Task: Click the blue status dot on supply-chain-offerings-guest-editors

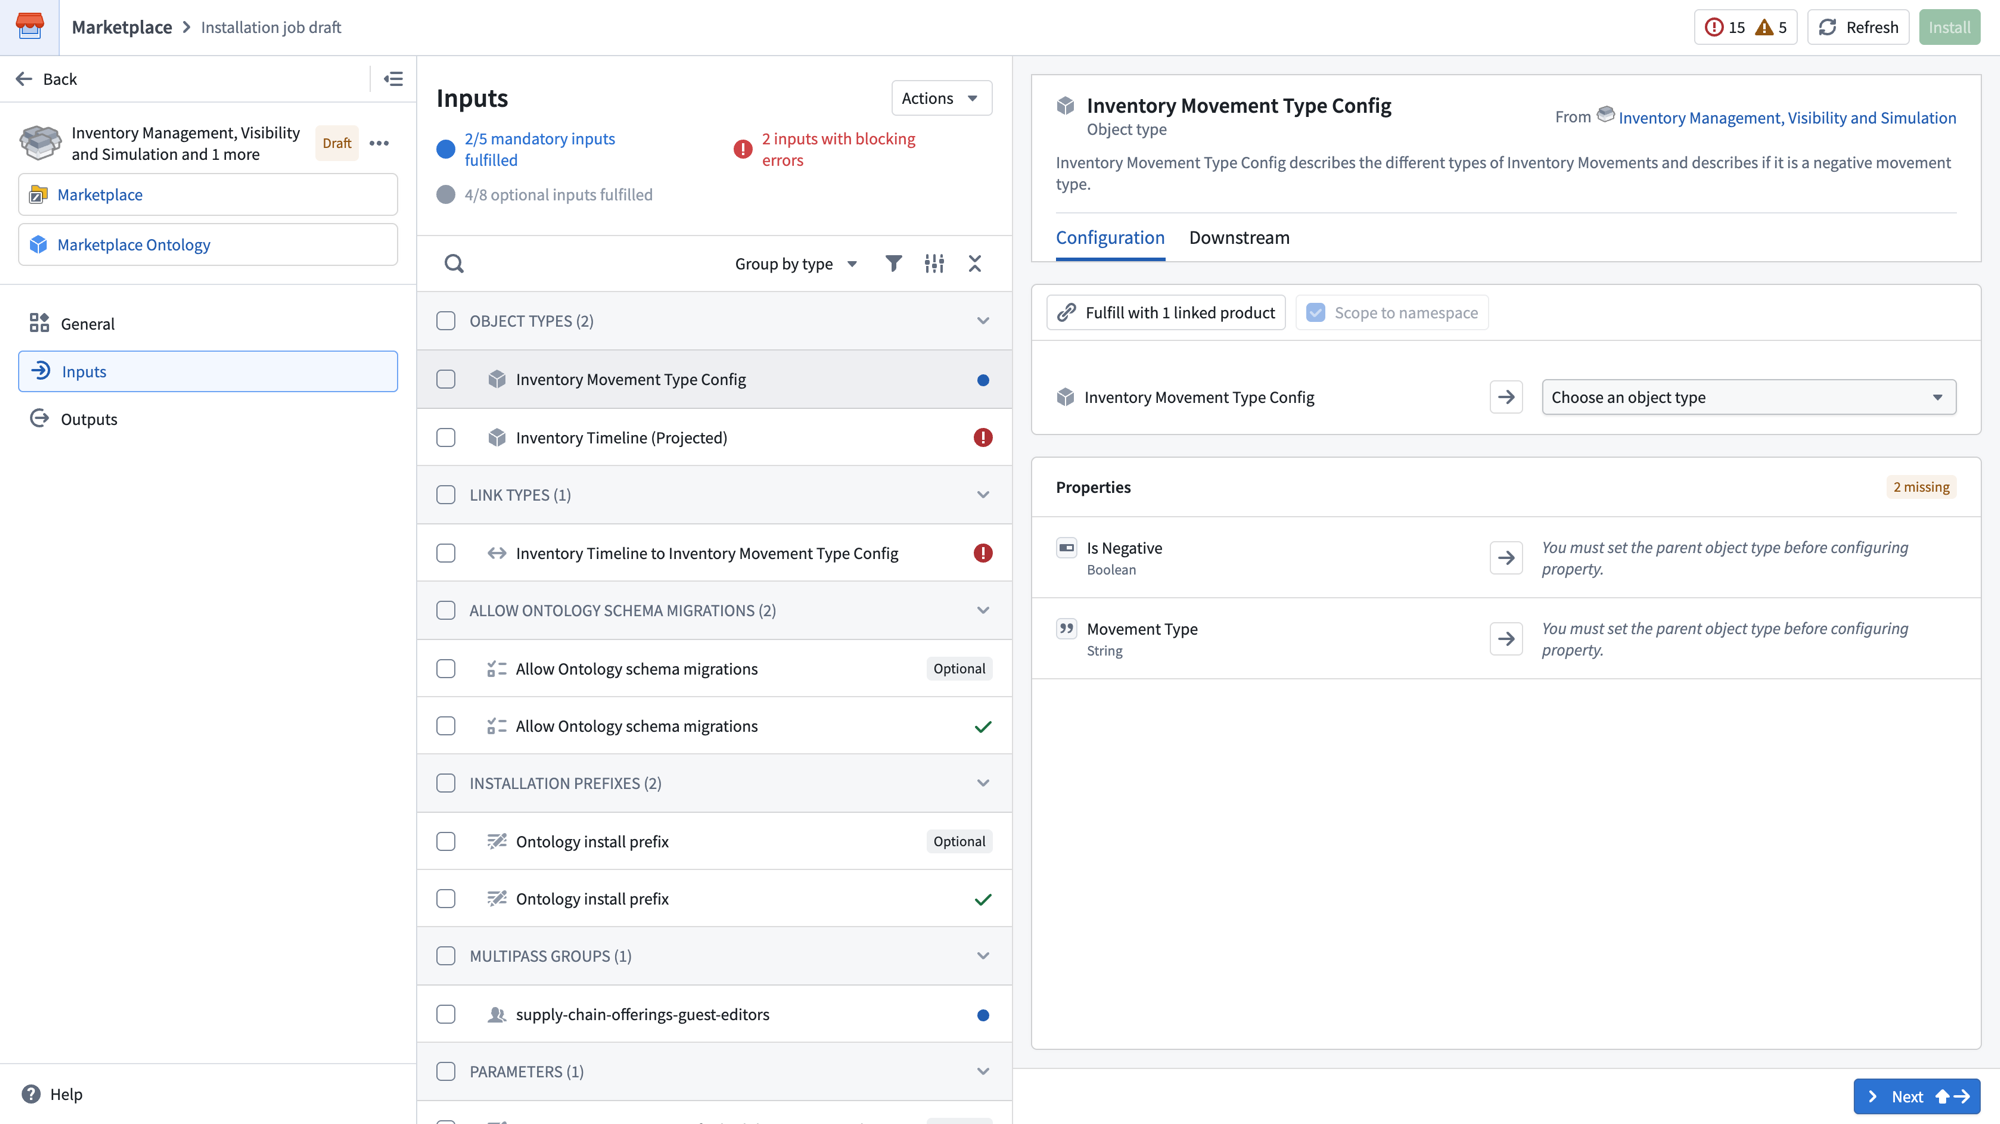Action: (983, 1015)
